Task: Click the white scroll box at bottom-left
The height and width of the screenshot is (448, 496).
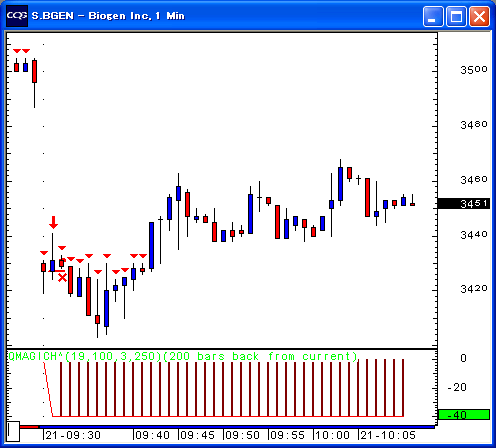Action: point(13,432)
